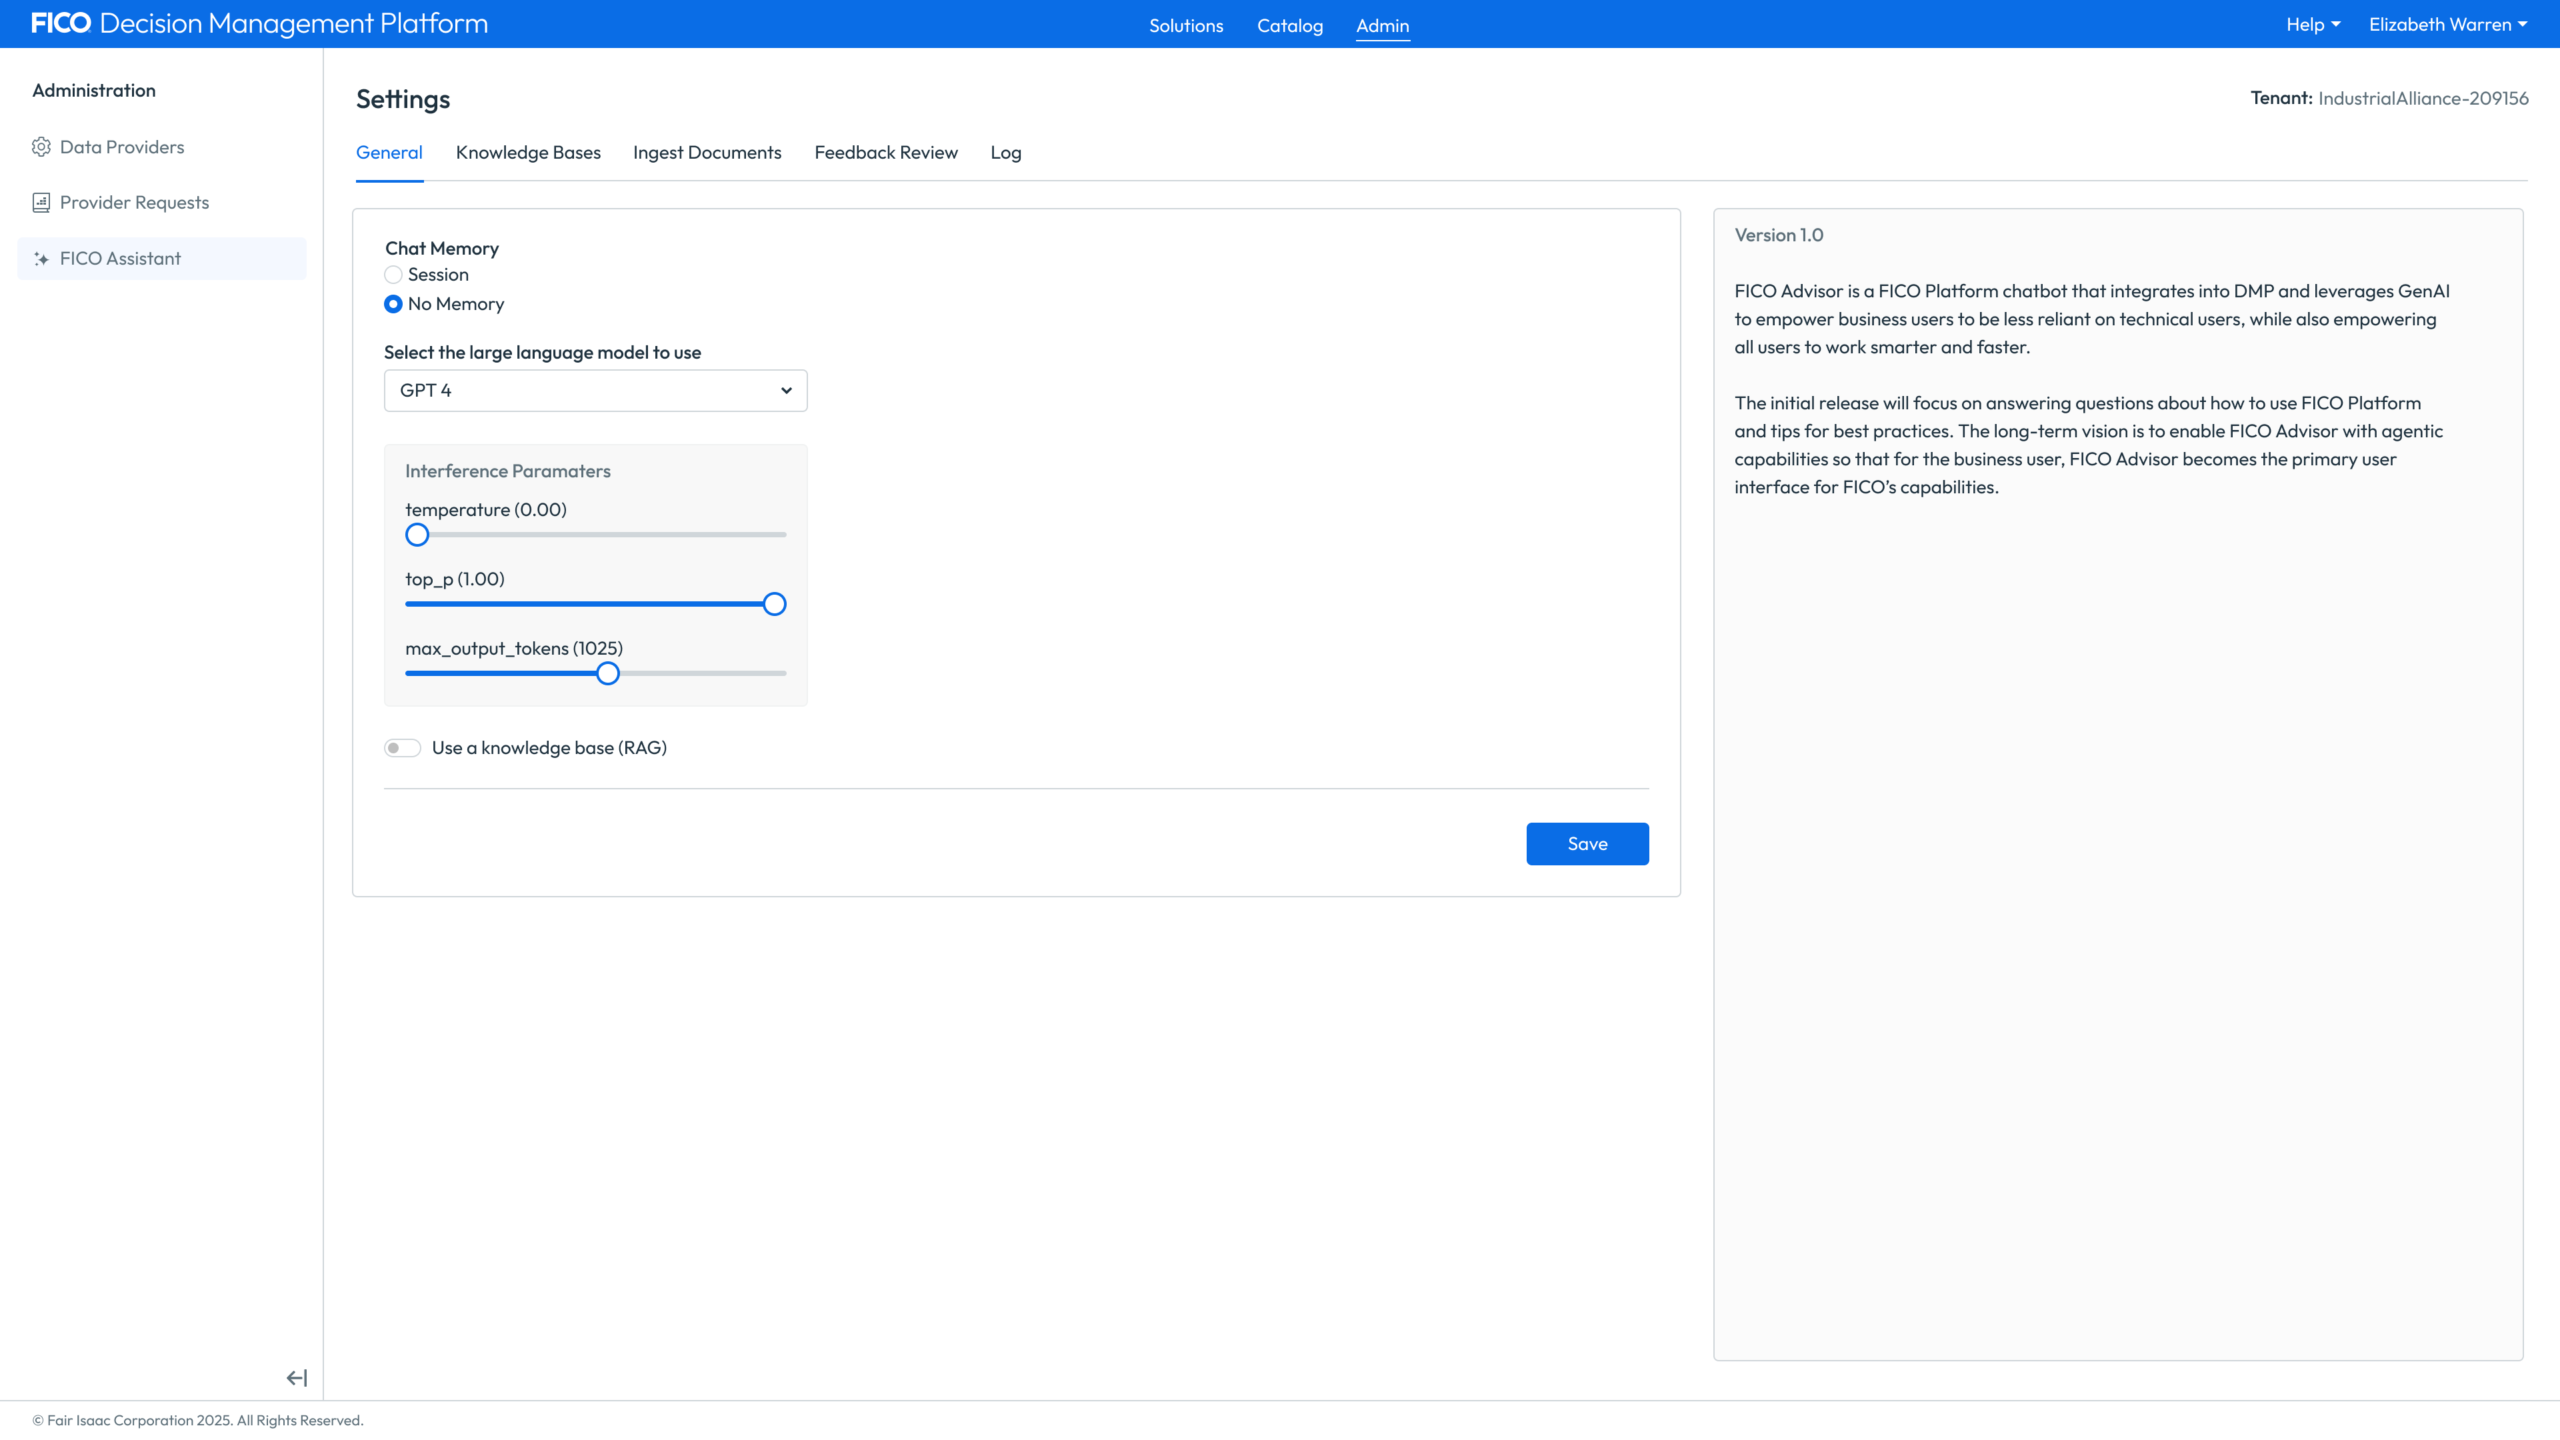Select the No Memory radio button
This screenshot has width=2560, height=1440.
(393, 304)
